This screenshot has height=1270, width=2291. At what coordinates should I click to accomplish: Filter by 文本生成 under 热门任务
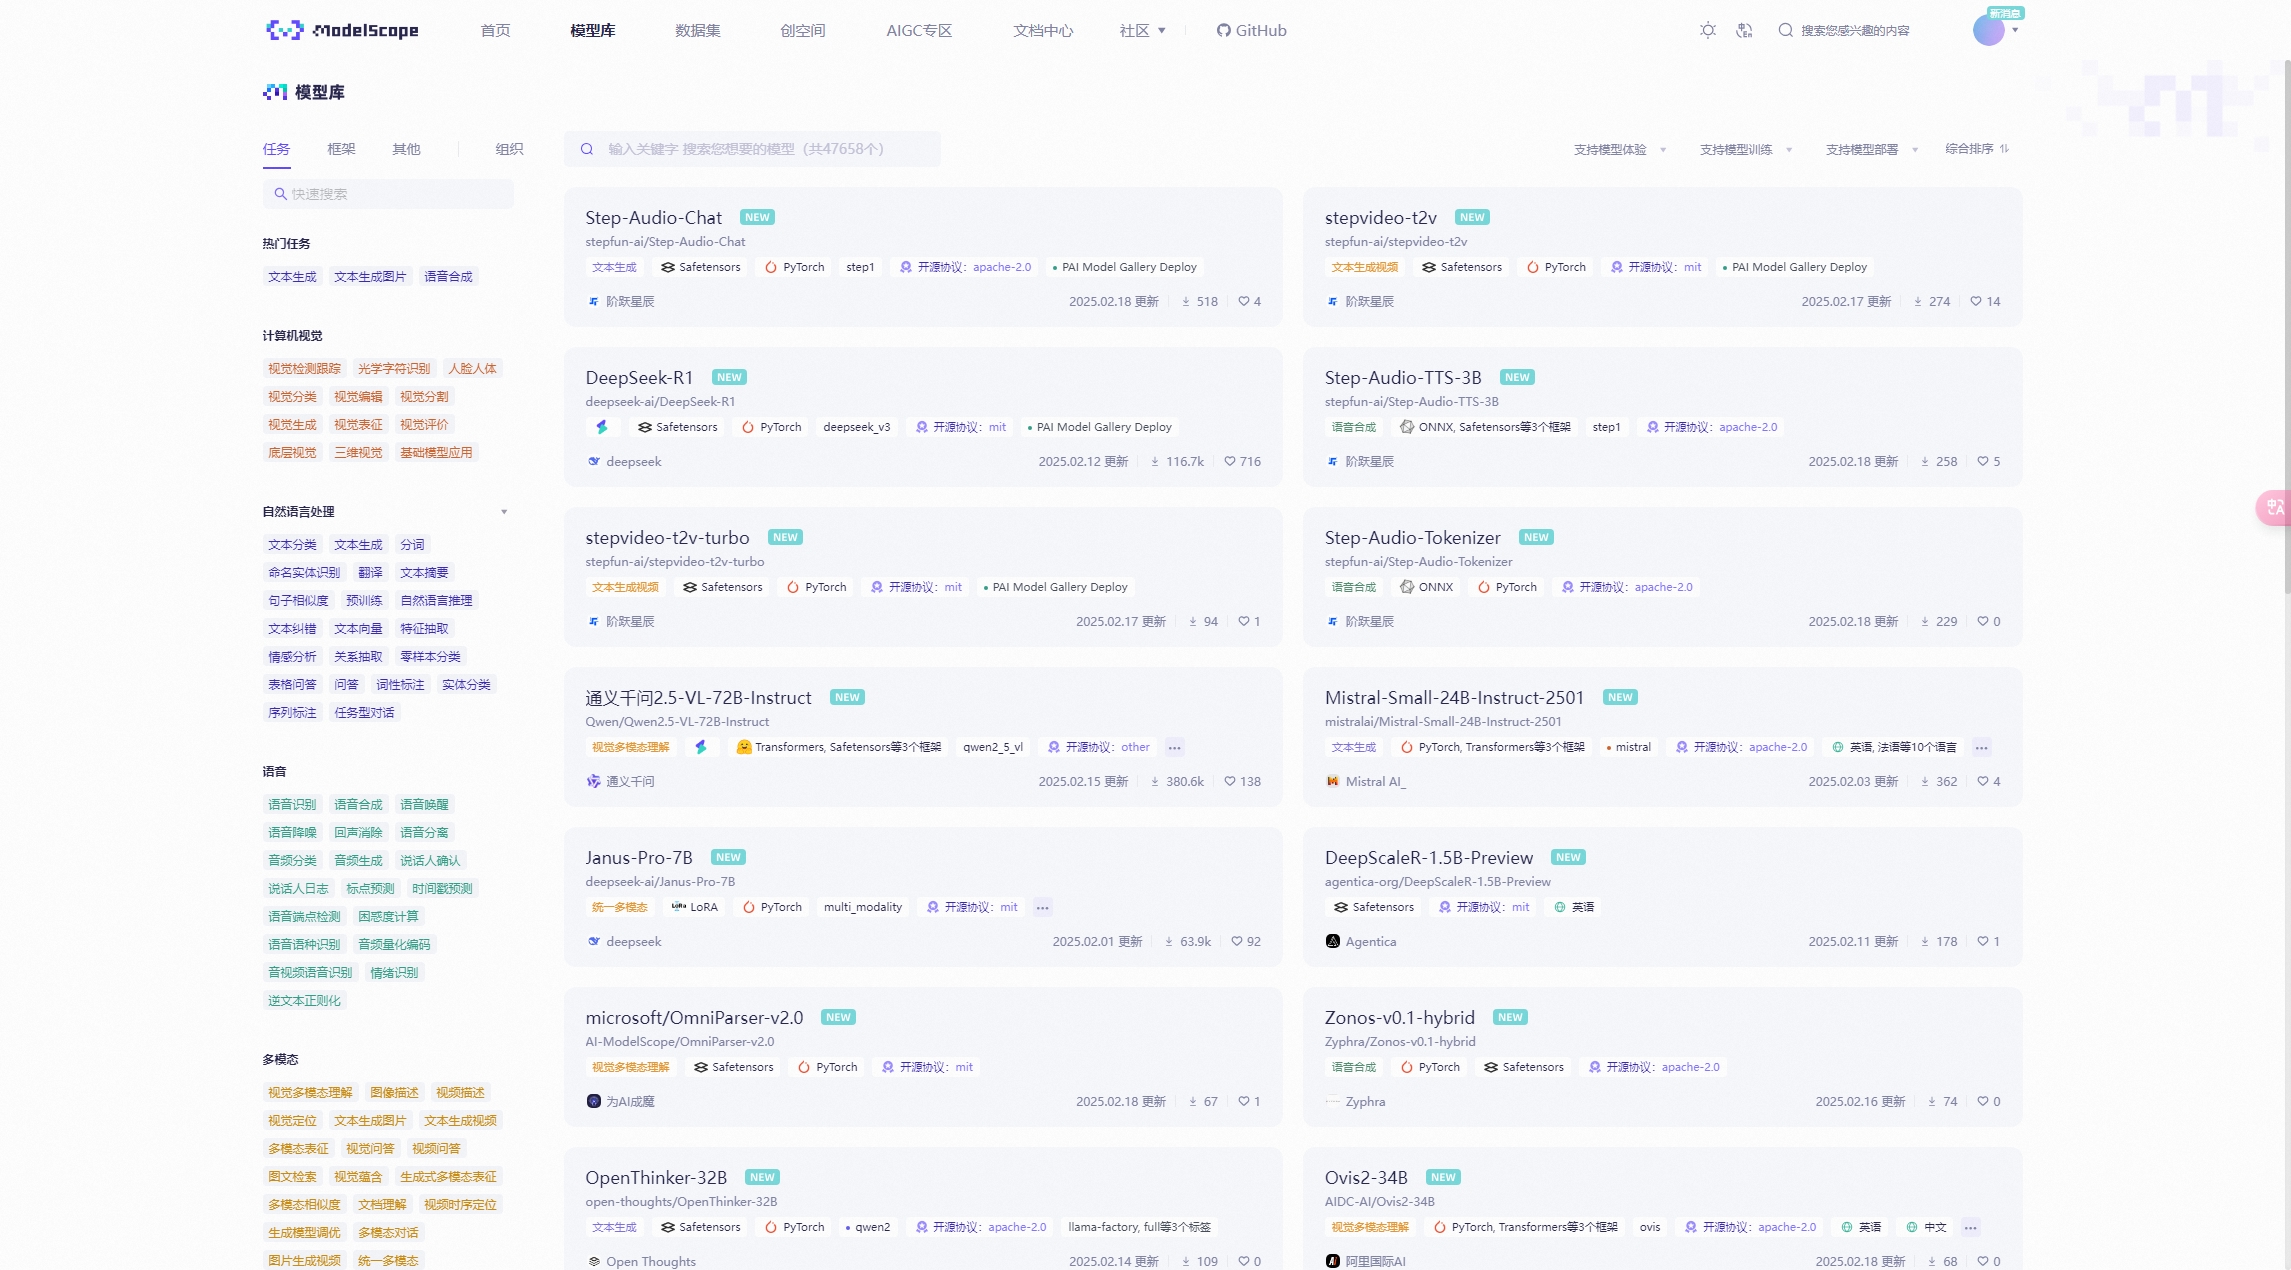point(292,277)
